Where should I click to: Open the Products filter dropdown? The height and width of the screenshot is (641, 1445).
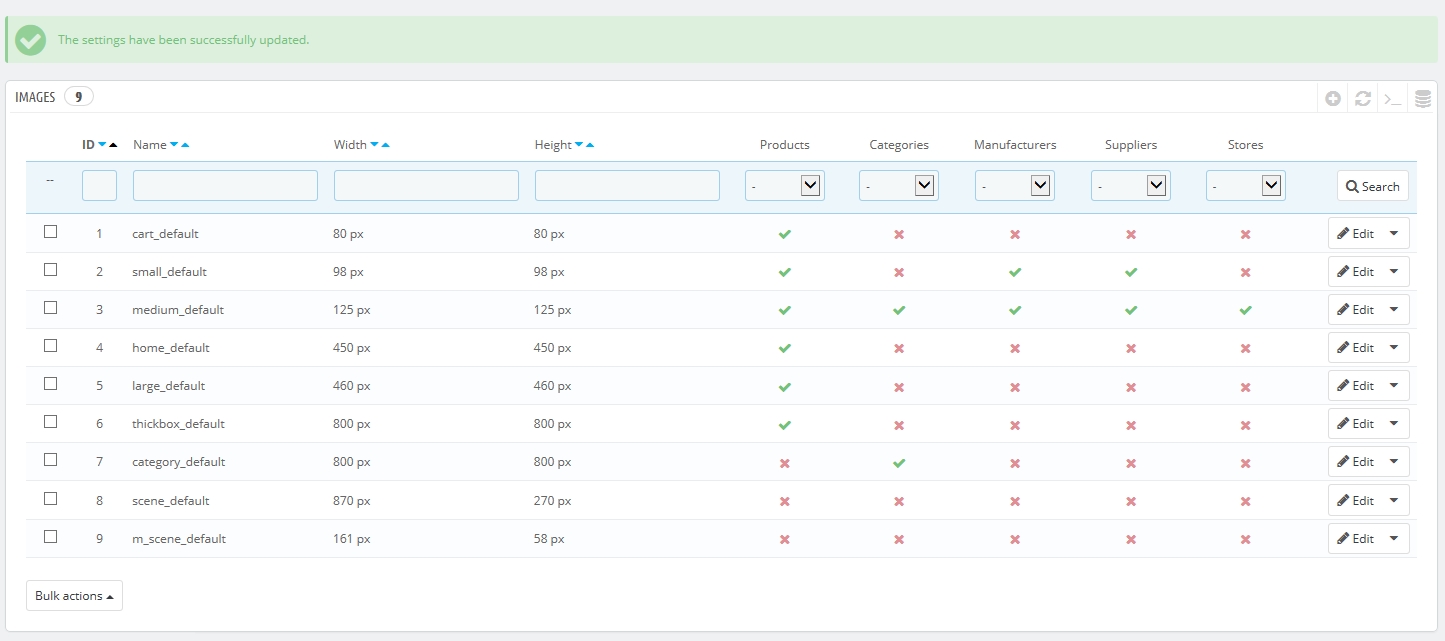click(784, 186)
